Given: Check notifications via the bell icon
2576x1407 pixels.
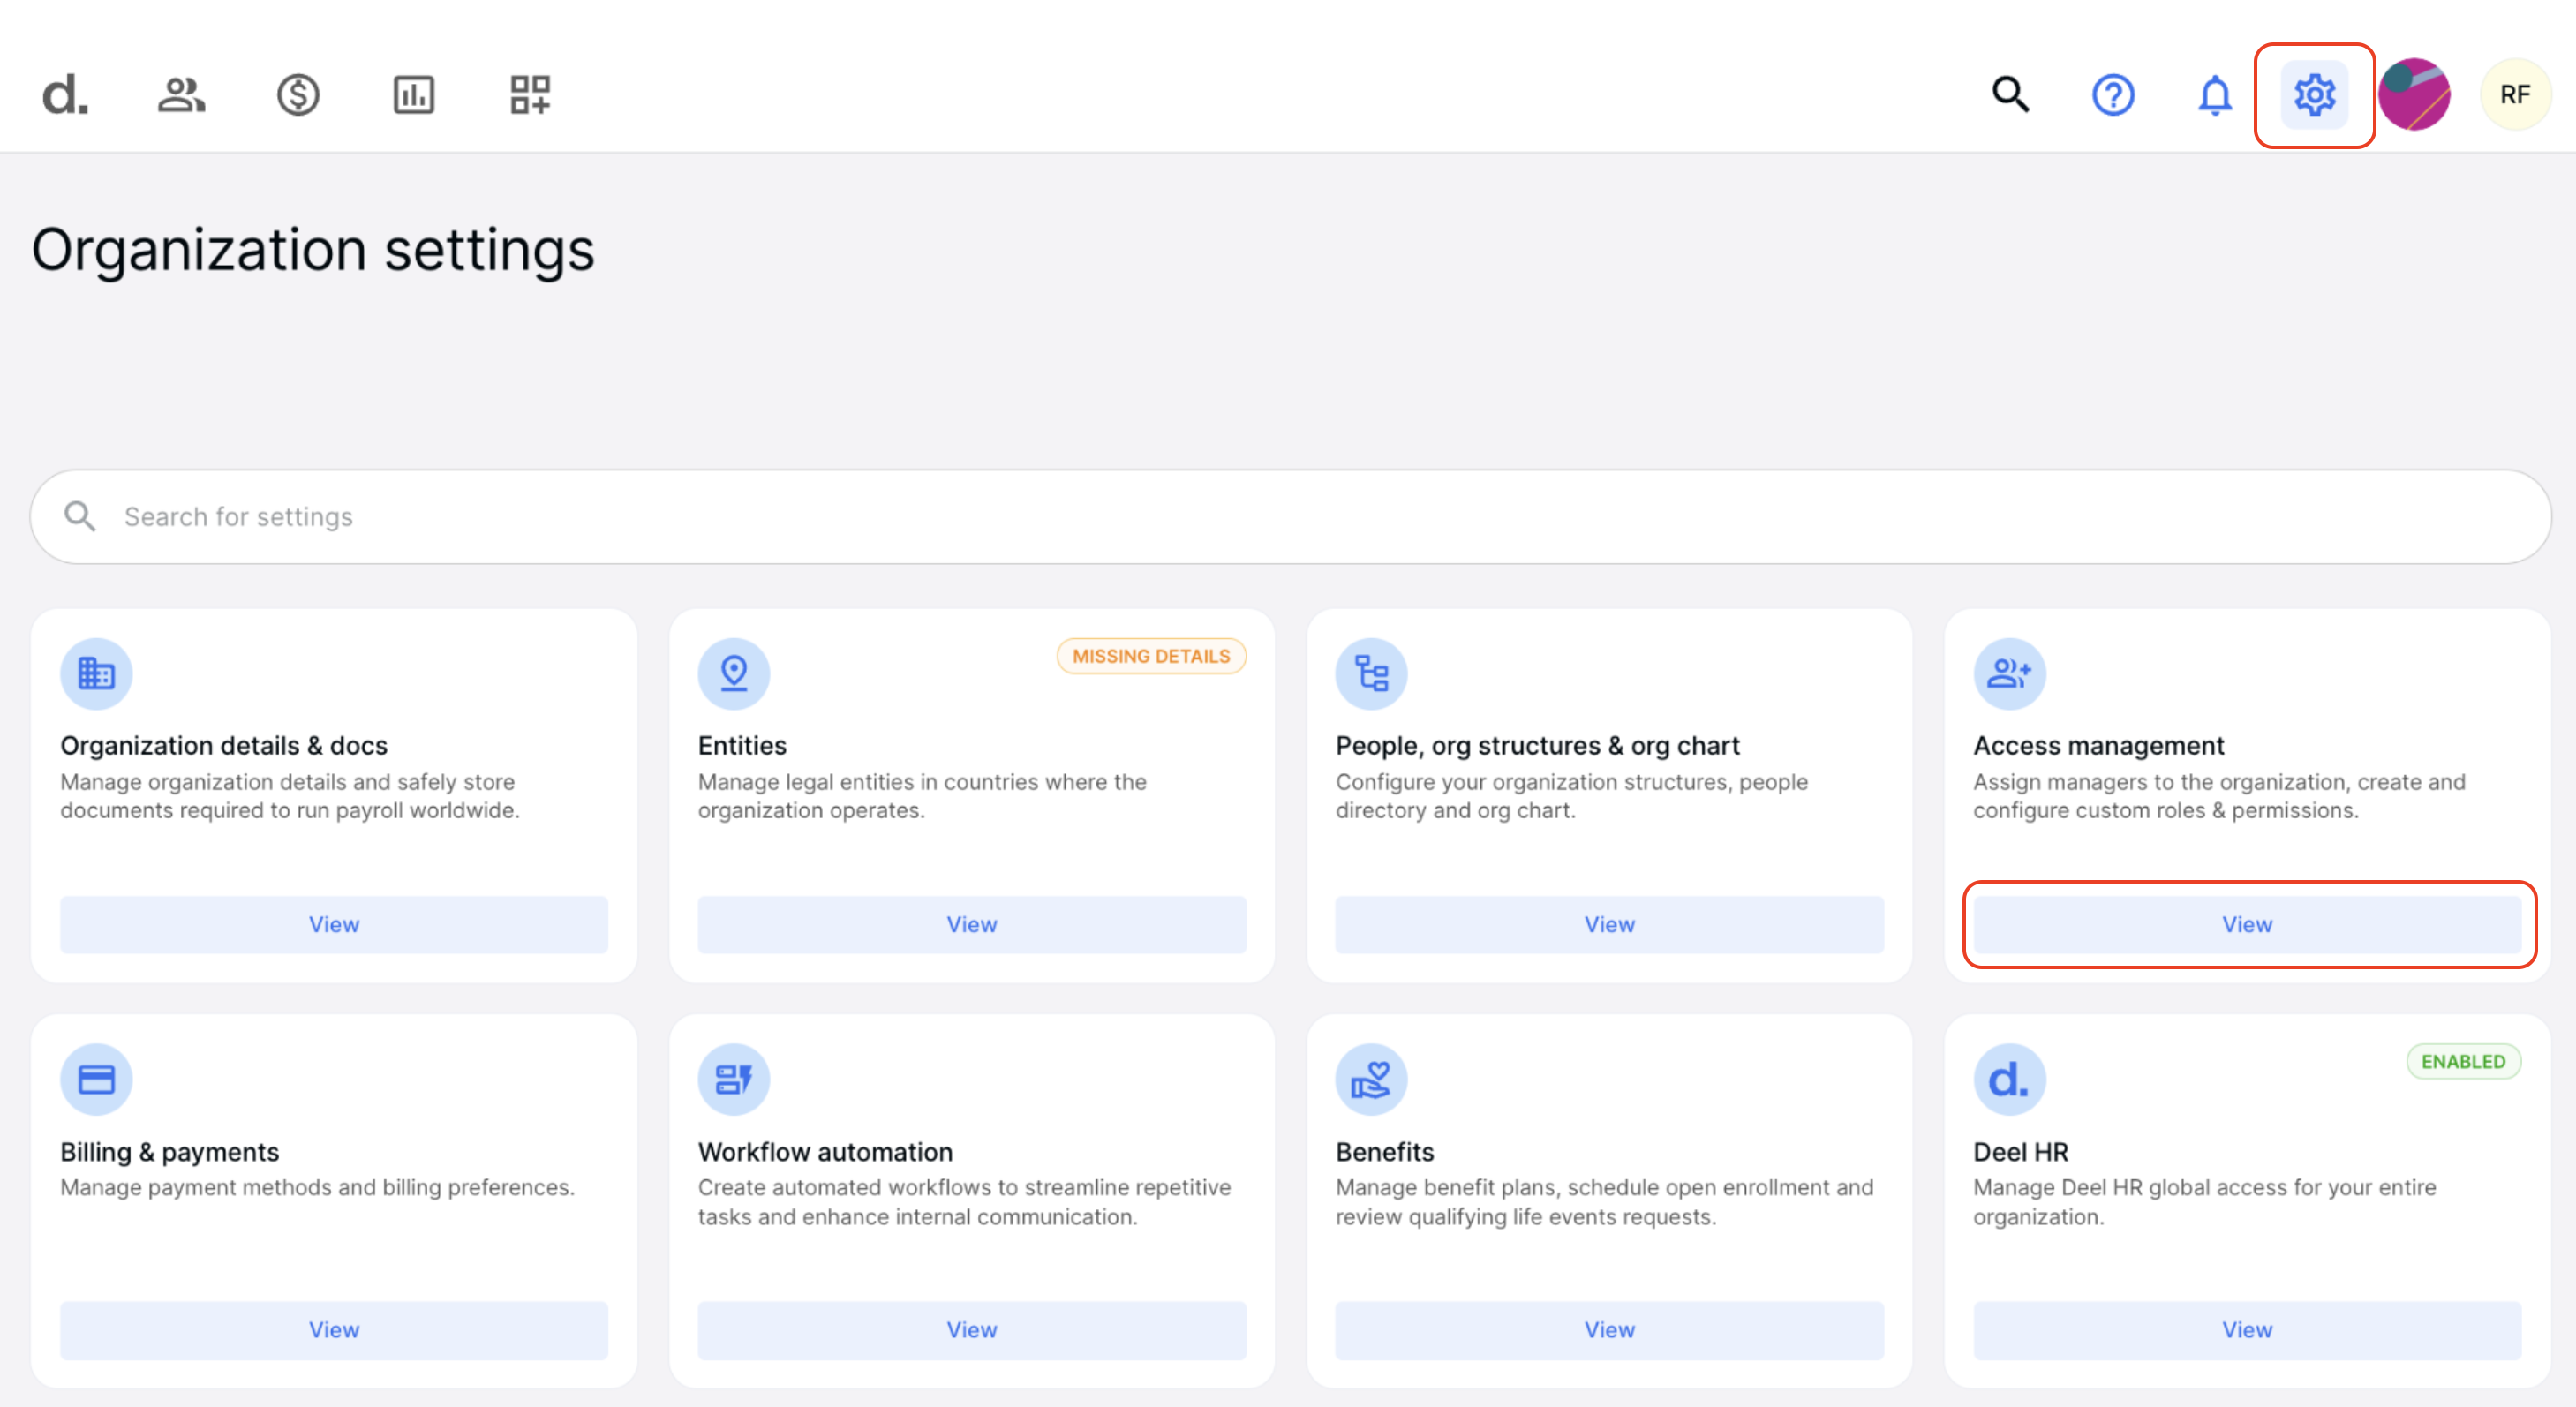Looking at the screenshot, I should [x=2215, y=95].
